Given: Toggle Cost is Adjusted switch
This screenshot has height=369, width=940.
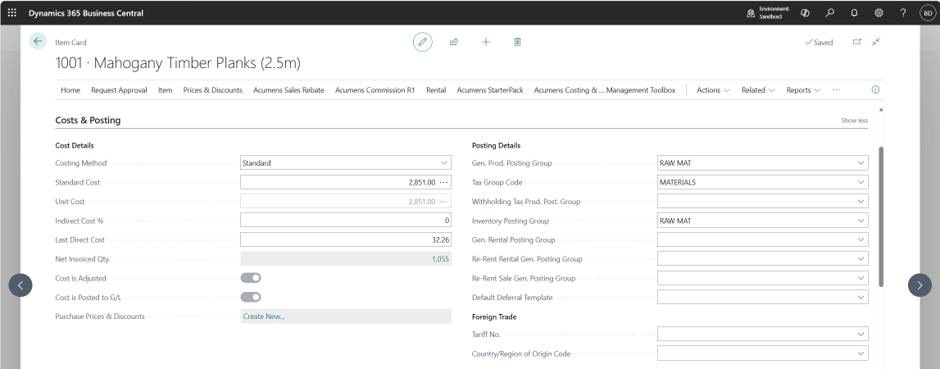Looking at the screenshot, I should [251, 278].
